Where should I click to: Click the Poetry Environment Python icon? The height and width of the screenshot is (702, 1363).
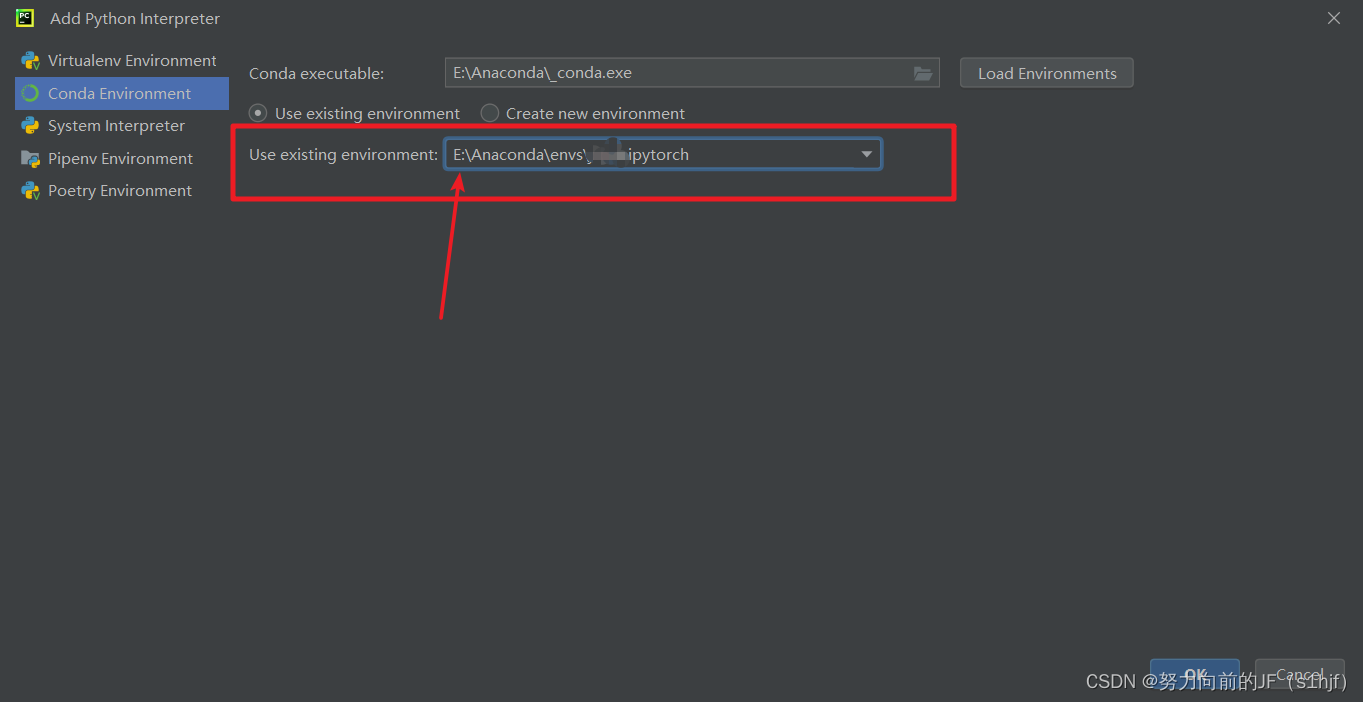coord(30,191)
